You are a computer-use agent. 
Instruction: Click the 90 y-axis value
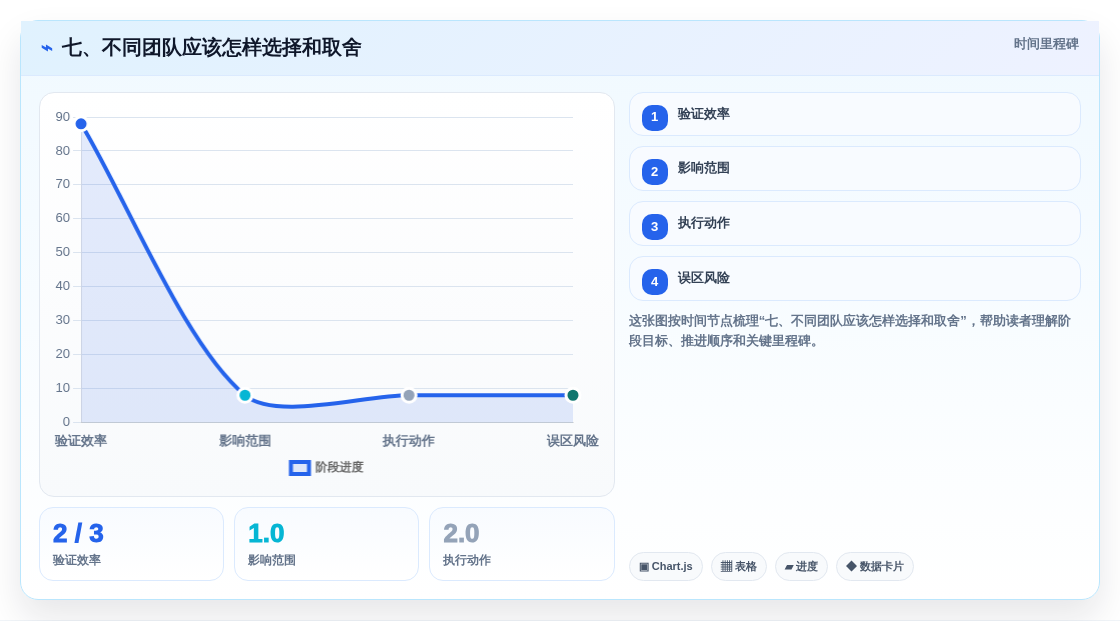point(63,116)
